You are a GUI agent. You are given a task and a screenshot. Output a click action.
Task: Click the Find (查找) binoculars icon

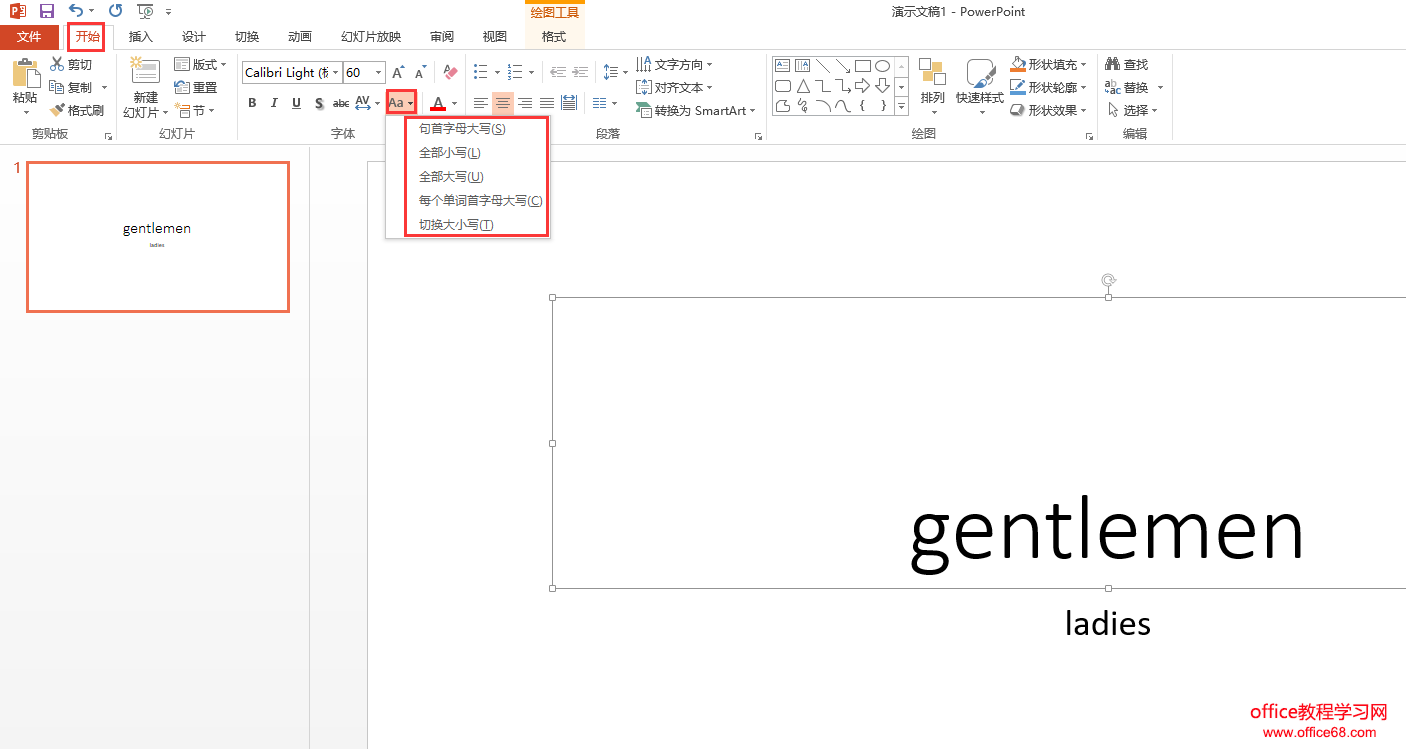(x=1112, y=64)
